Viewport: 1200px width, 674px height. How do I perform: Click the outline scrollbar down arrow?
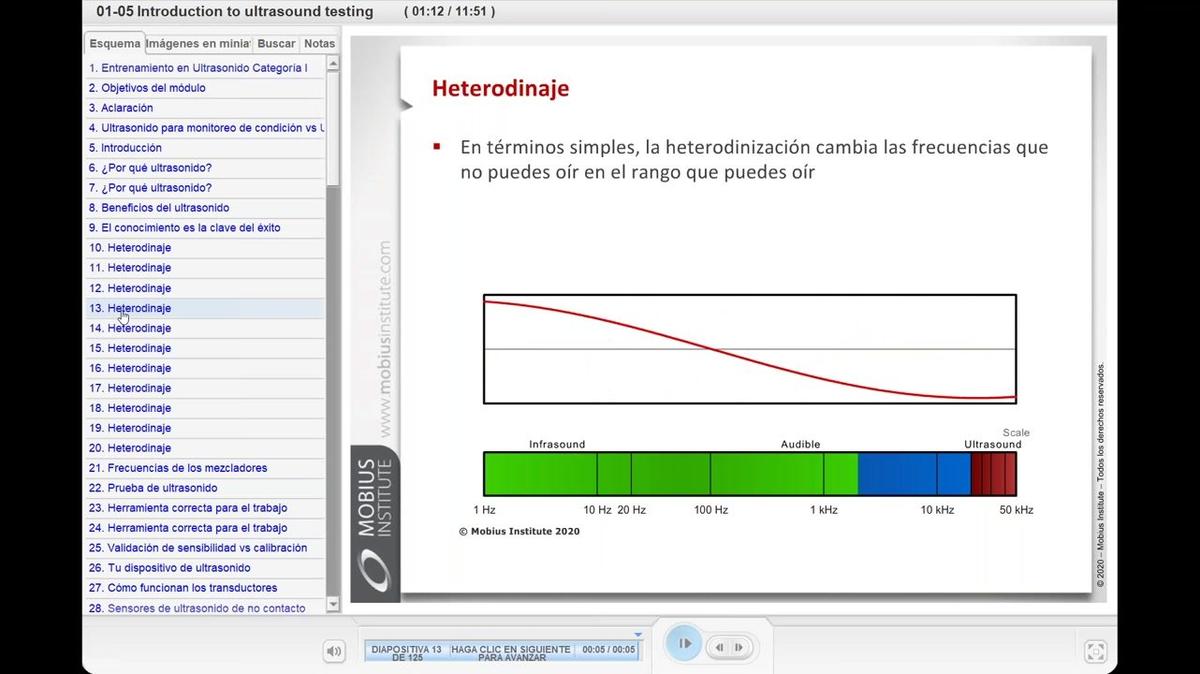tap(333, 606)
